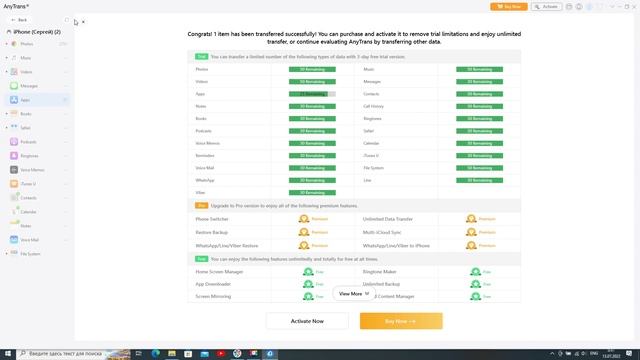Click the Multi-iCloud Sync premium badge icon
The height and width of the screenshot is (360, 640).
(x=471, y=232)
